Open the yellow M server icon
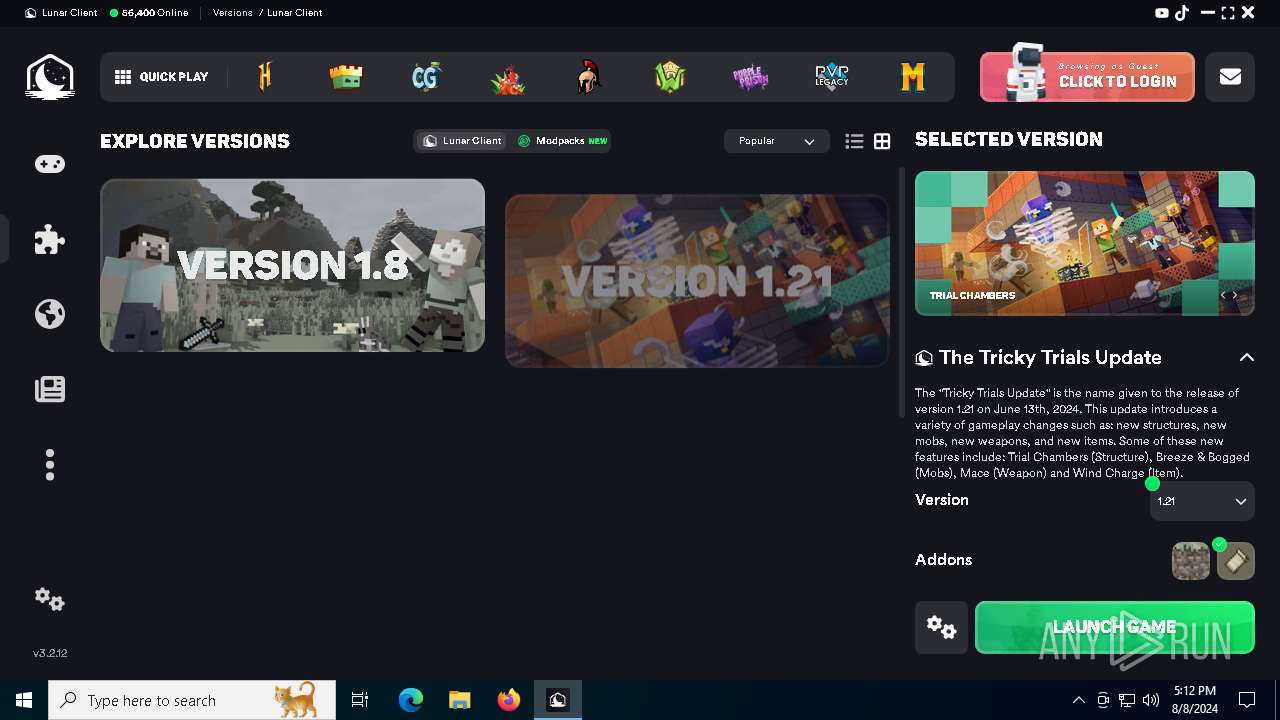The image size is (1280, 720). 913,77
